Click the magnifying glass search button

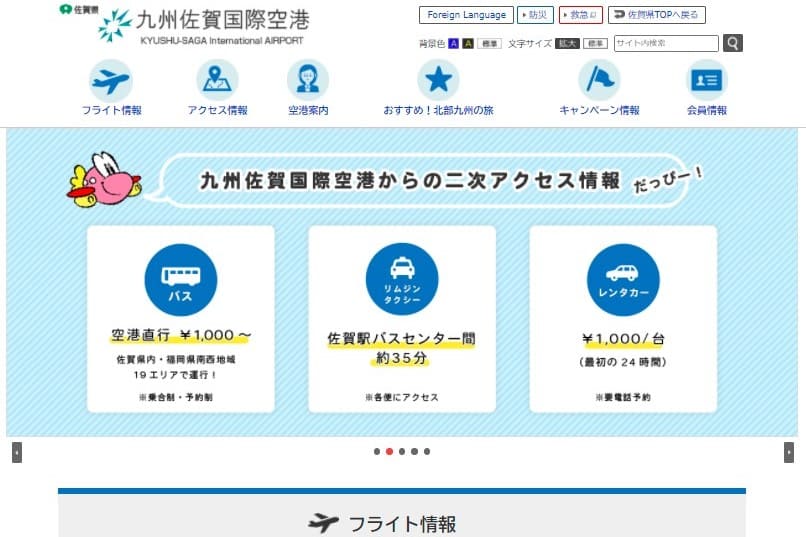coord(732,43)
